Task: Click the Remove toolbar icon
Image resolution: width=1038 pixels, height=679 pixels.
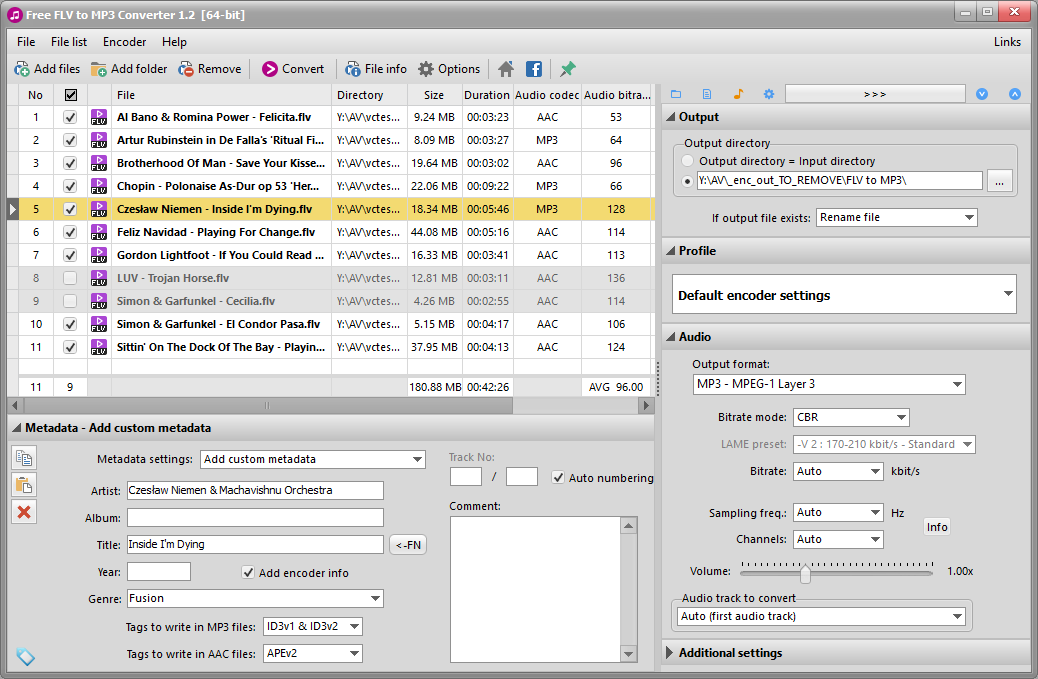Action: [x=186, y=69]
